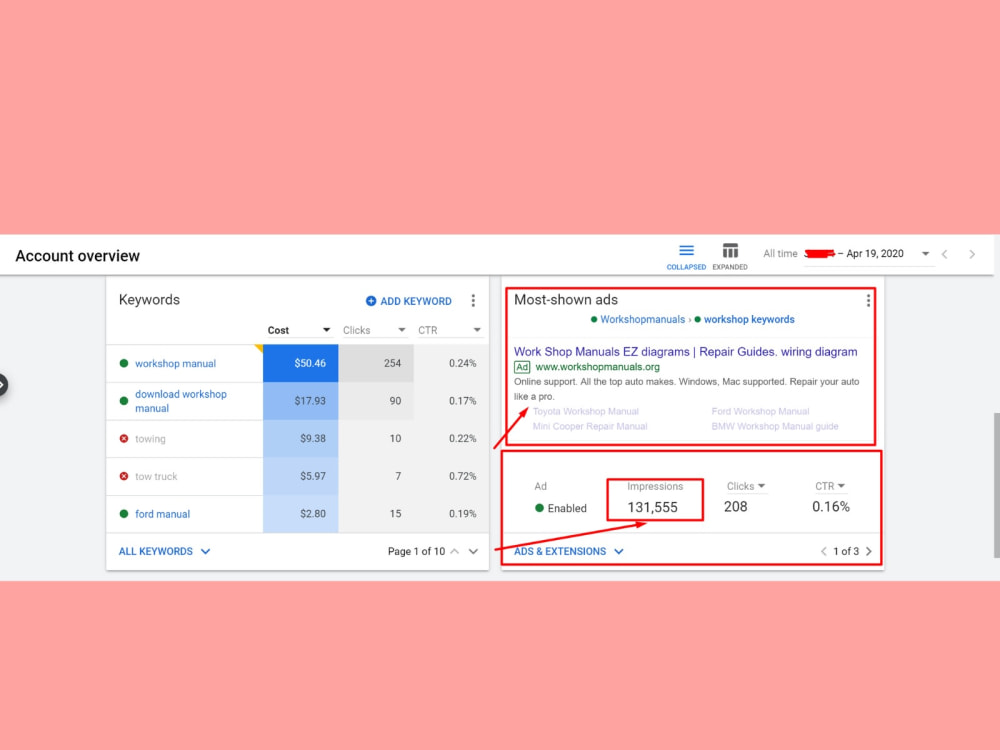Click the Impressions column header
This screenshot has width=1000, height=750.
point(655,487)
